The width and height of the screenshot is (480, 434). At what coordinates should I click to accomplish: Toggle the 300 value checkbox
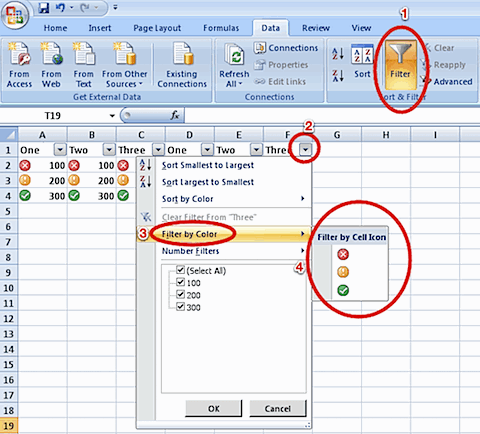(180, 306)
